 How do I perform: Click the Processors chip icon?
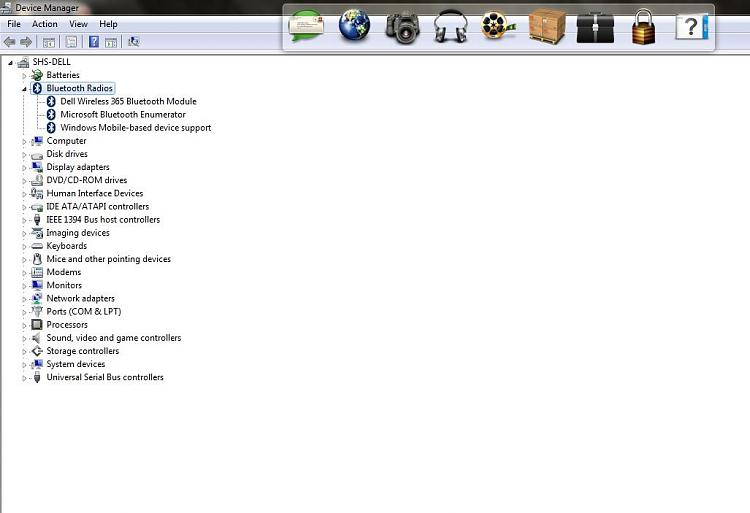(37, 325)
